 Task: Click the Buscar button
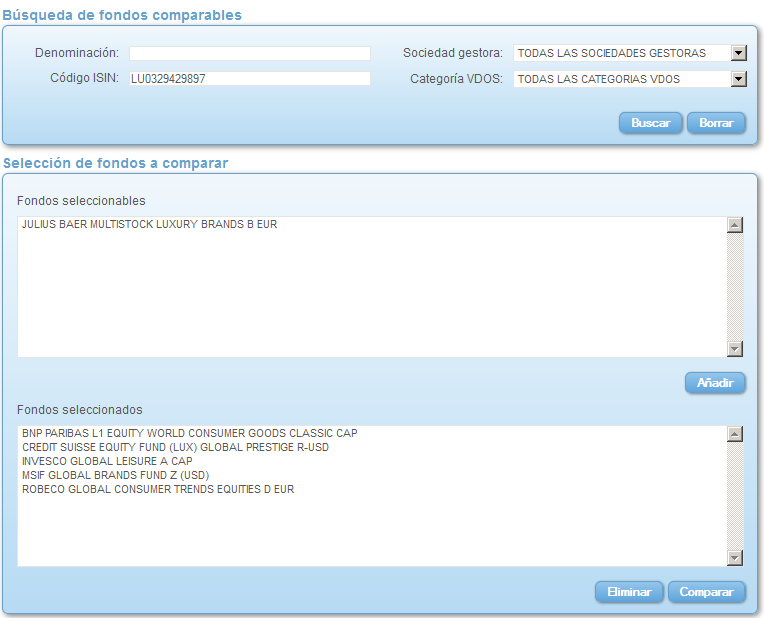pyautogui.click(x=650, y=123)
